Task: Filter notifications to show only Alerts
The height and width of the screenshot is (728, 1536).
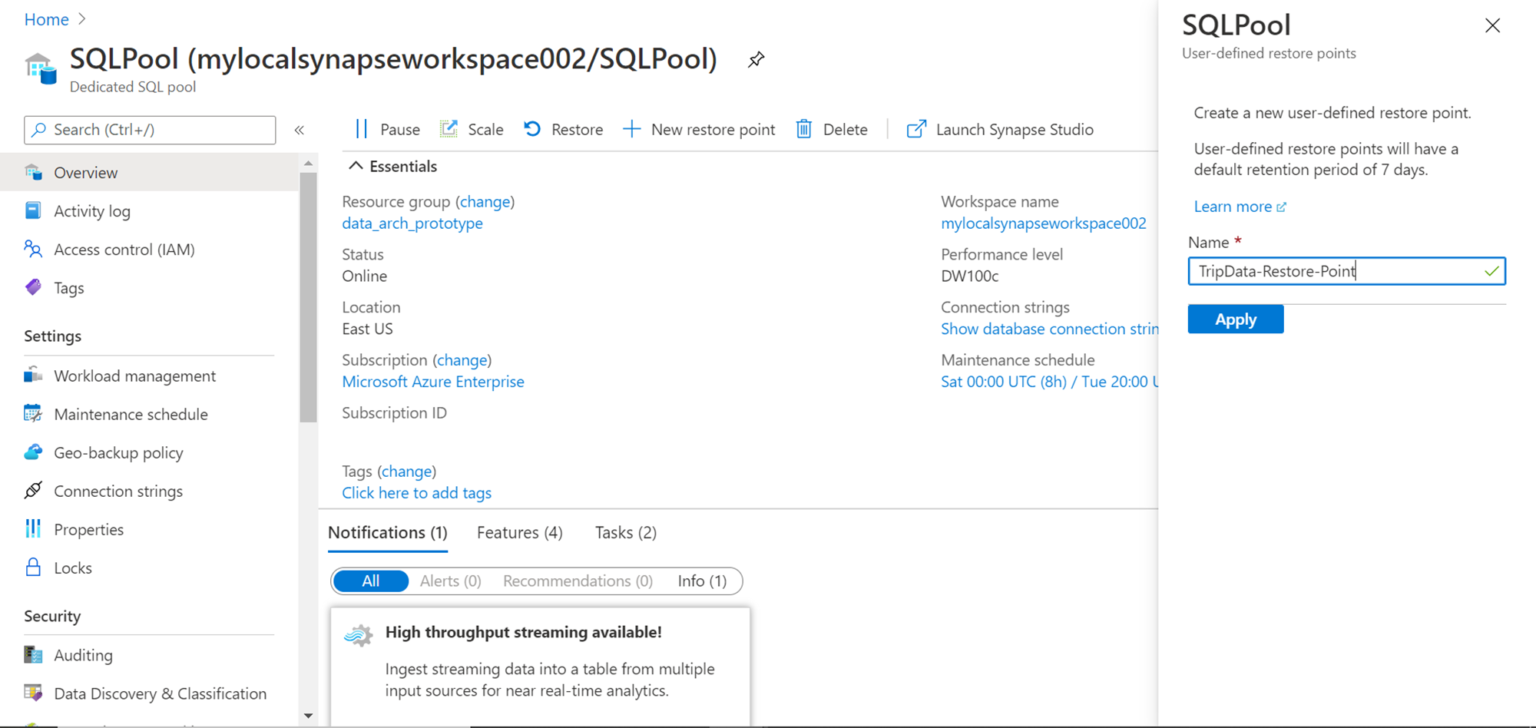Action: (450, 581)
